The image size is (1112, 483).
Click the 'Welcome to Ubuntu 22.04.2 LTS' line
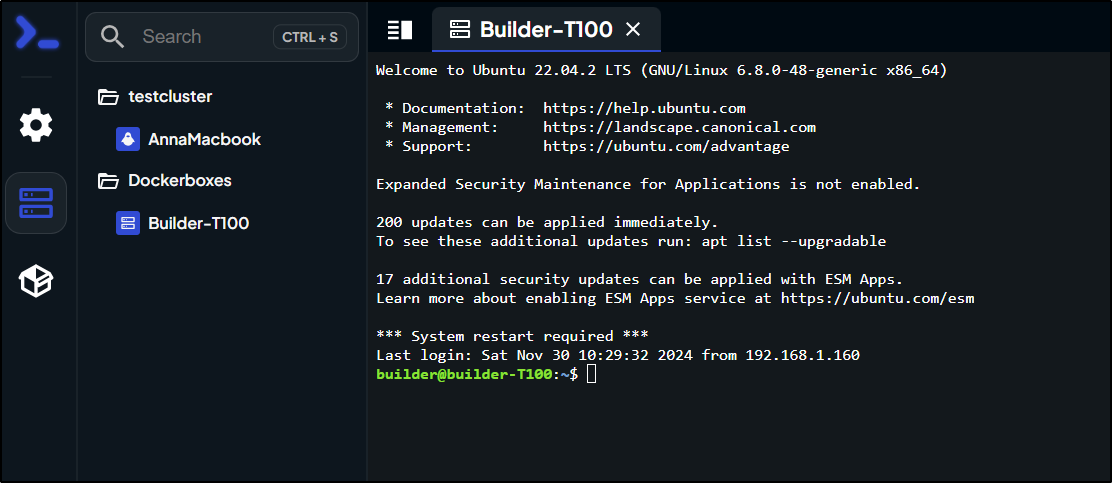pos(661,70)
